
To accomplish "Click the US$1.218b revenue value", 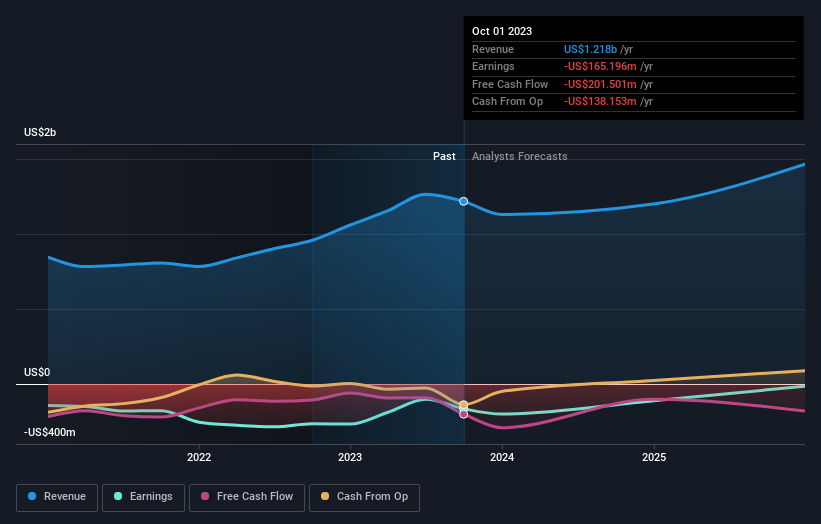I will [590, 49].
